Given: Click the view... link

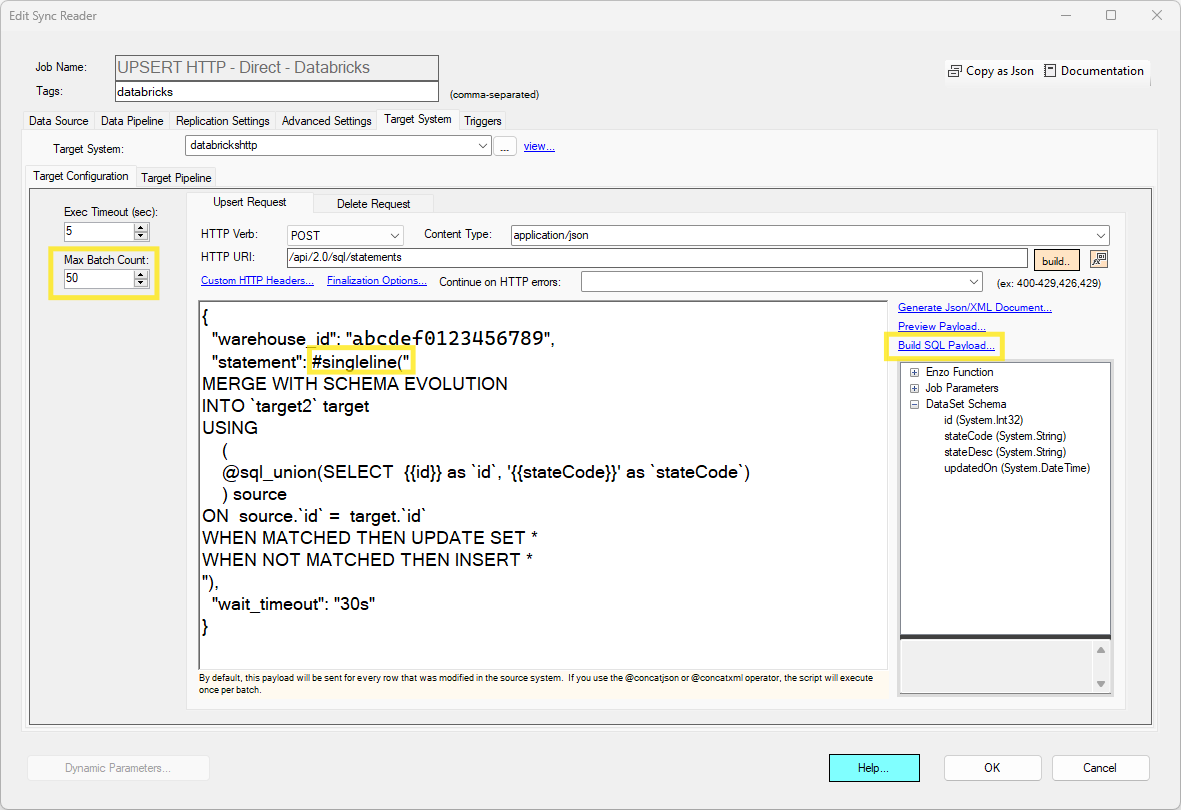Looking at the screenshot, I should 539,146.
